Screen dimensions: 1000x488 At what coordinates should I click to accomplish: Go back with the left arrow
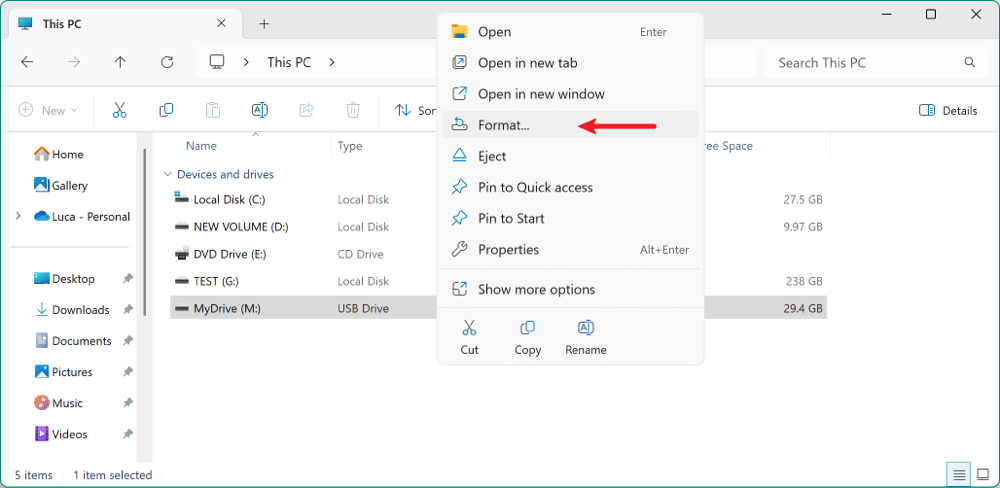tap(27, 62)
